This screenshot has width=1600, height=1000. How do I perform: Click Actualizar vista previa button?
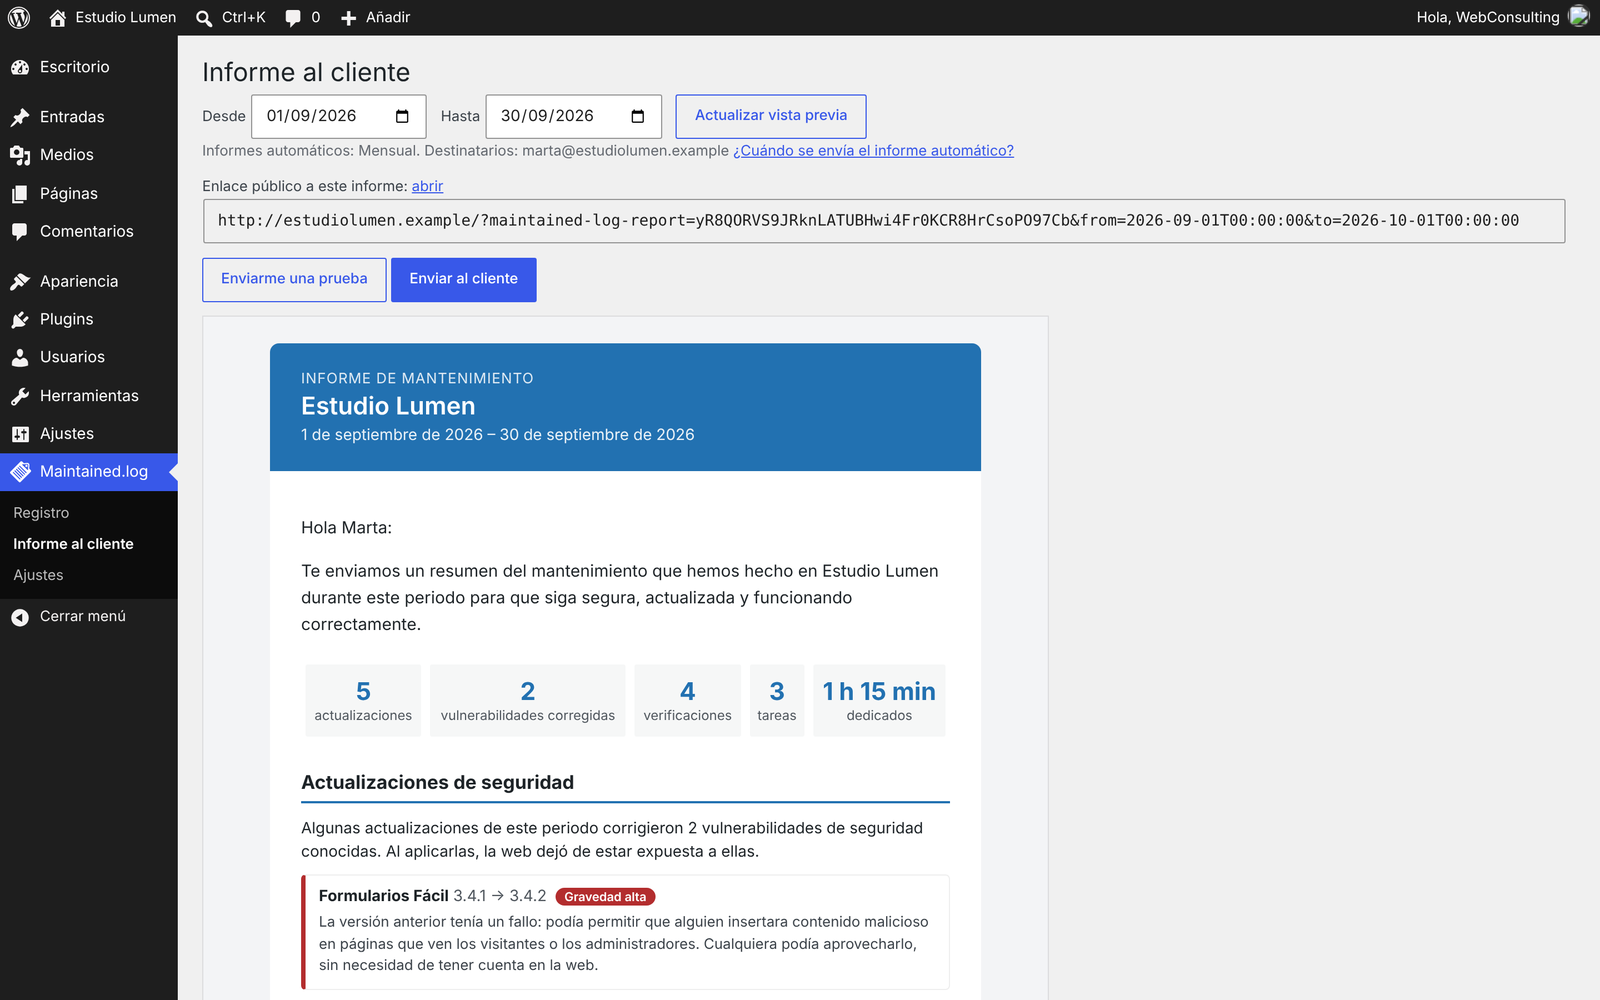tap(771, 116)
